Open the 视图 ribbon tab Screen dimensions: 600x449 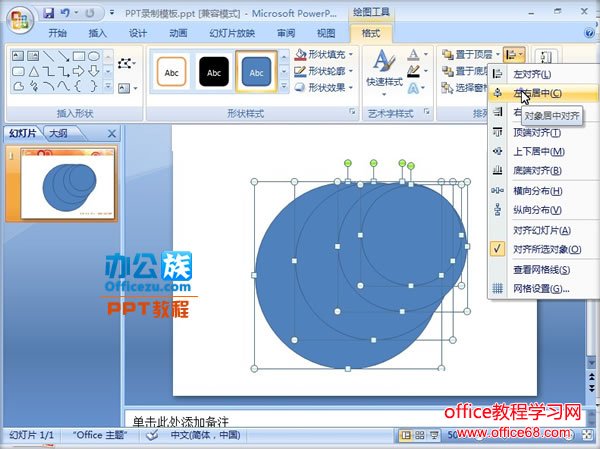pyautogui.click(x=326, y=33)
